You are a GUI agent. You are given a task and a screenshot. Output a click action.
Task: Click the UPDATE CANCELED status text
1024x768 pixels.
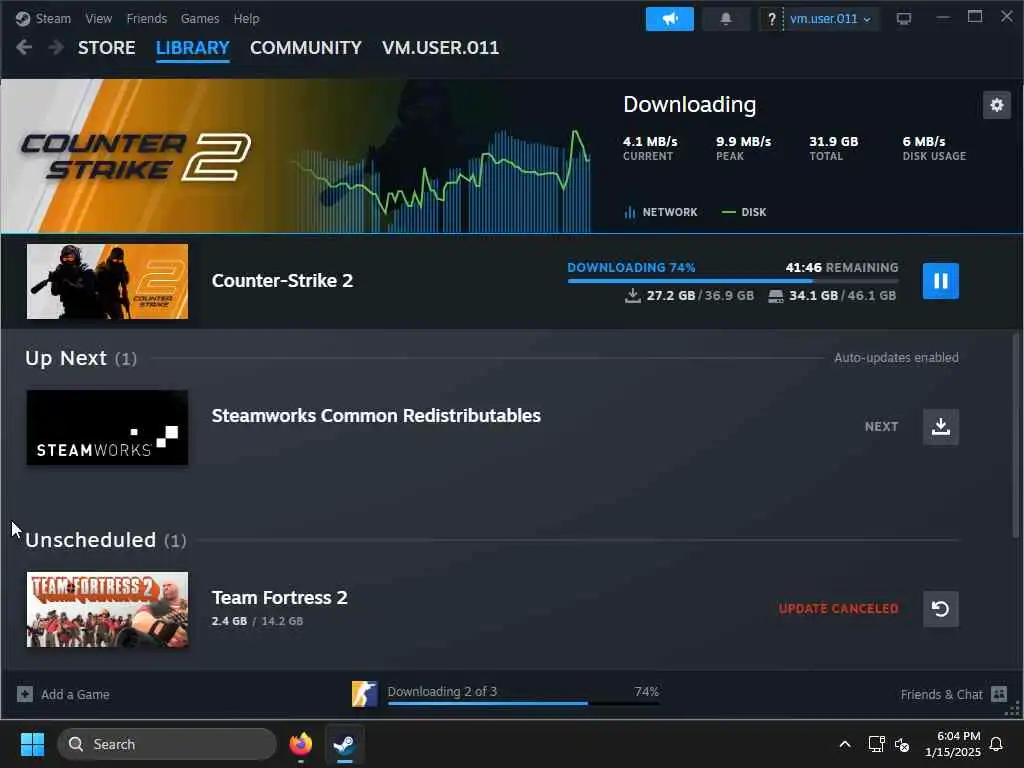click(x=839, y=609)
